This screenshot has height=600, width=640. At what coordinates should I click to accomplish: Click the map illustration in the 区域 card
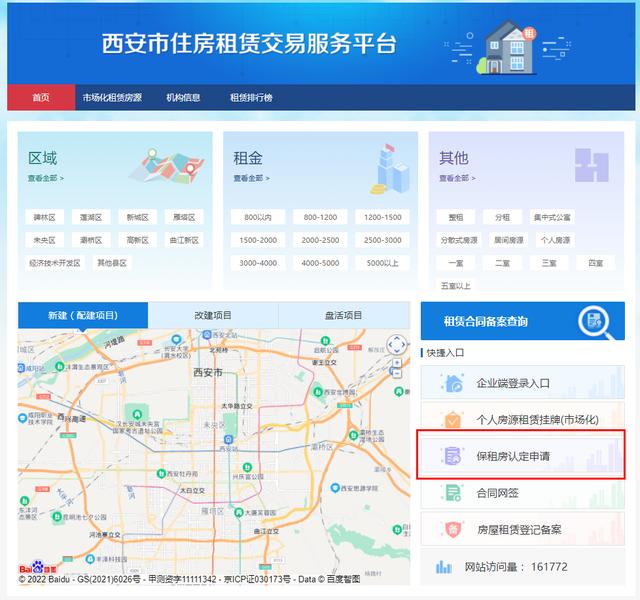click(167, 165)
